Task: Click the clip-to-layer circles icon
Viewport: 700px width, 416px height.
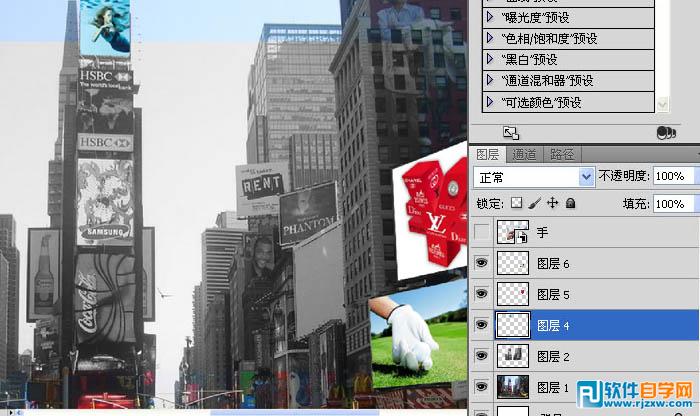Action: (x=666, y=133)
